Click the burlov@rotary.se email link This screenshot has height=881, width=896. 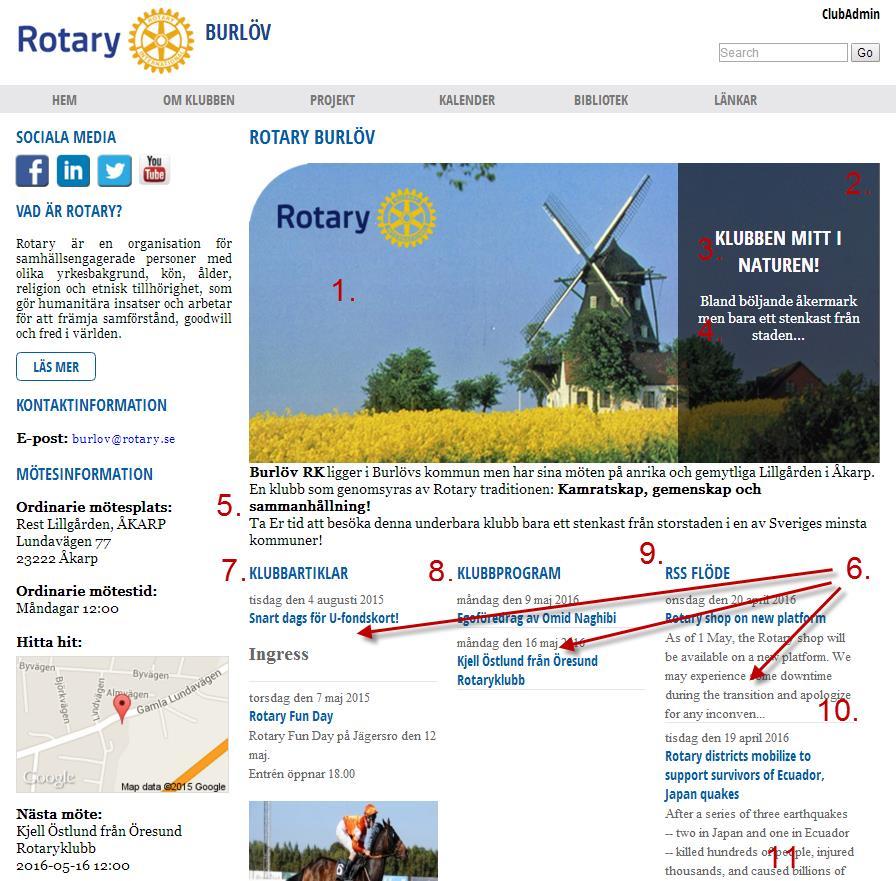click(x=123, y=439)
